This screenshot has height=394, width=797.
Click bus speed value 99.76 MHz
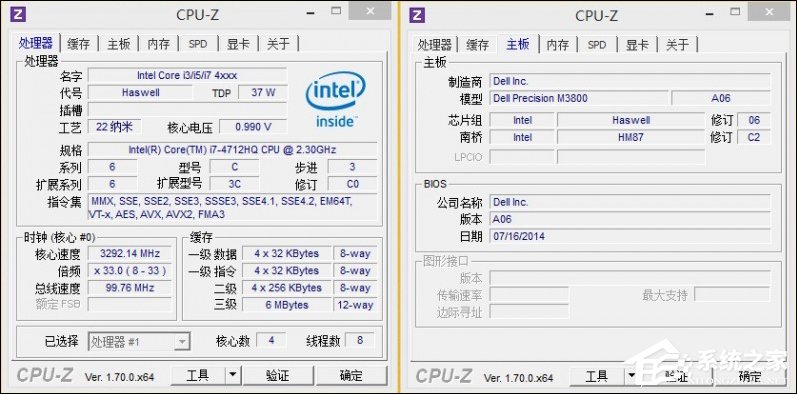point(130,288)
